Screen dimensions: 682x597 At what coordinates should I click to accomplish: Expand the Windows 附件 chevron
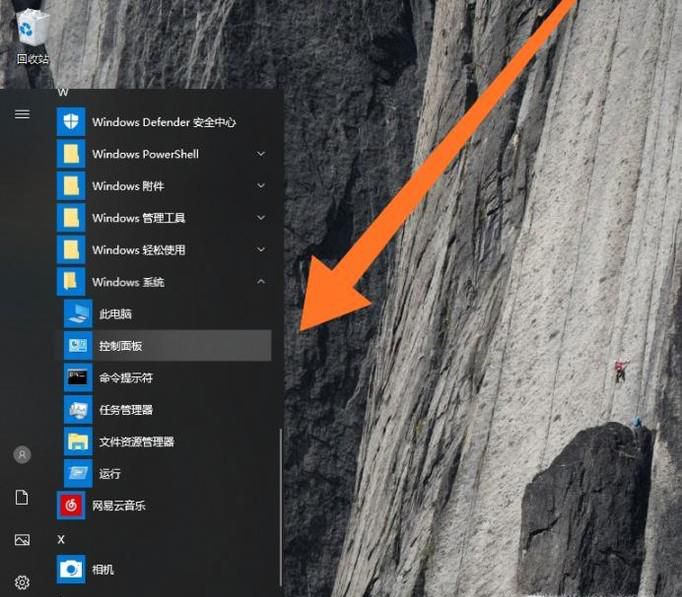coord(261,186)
